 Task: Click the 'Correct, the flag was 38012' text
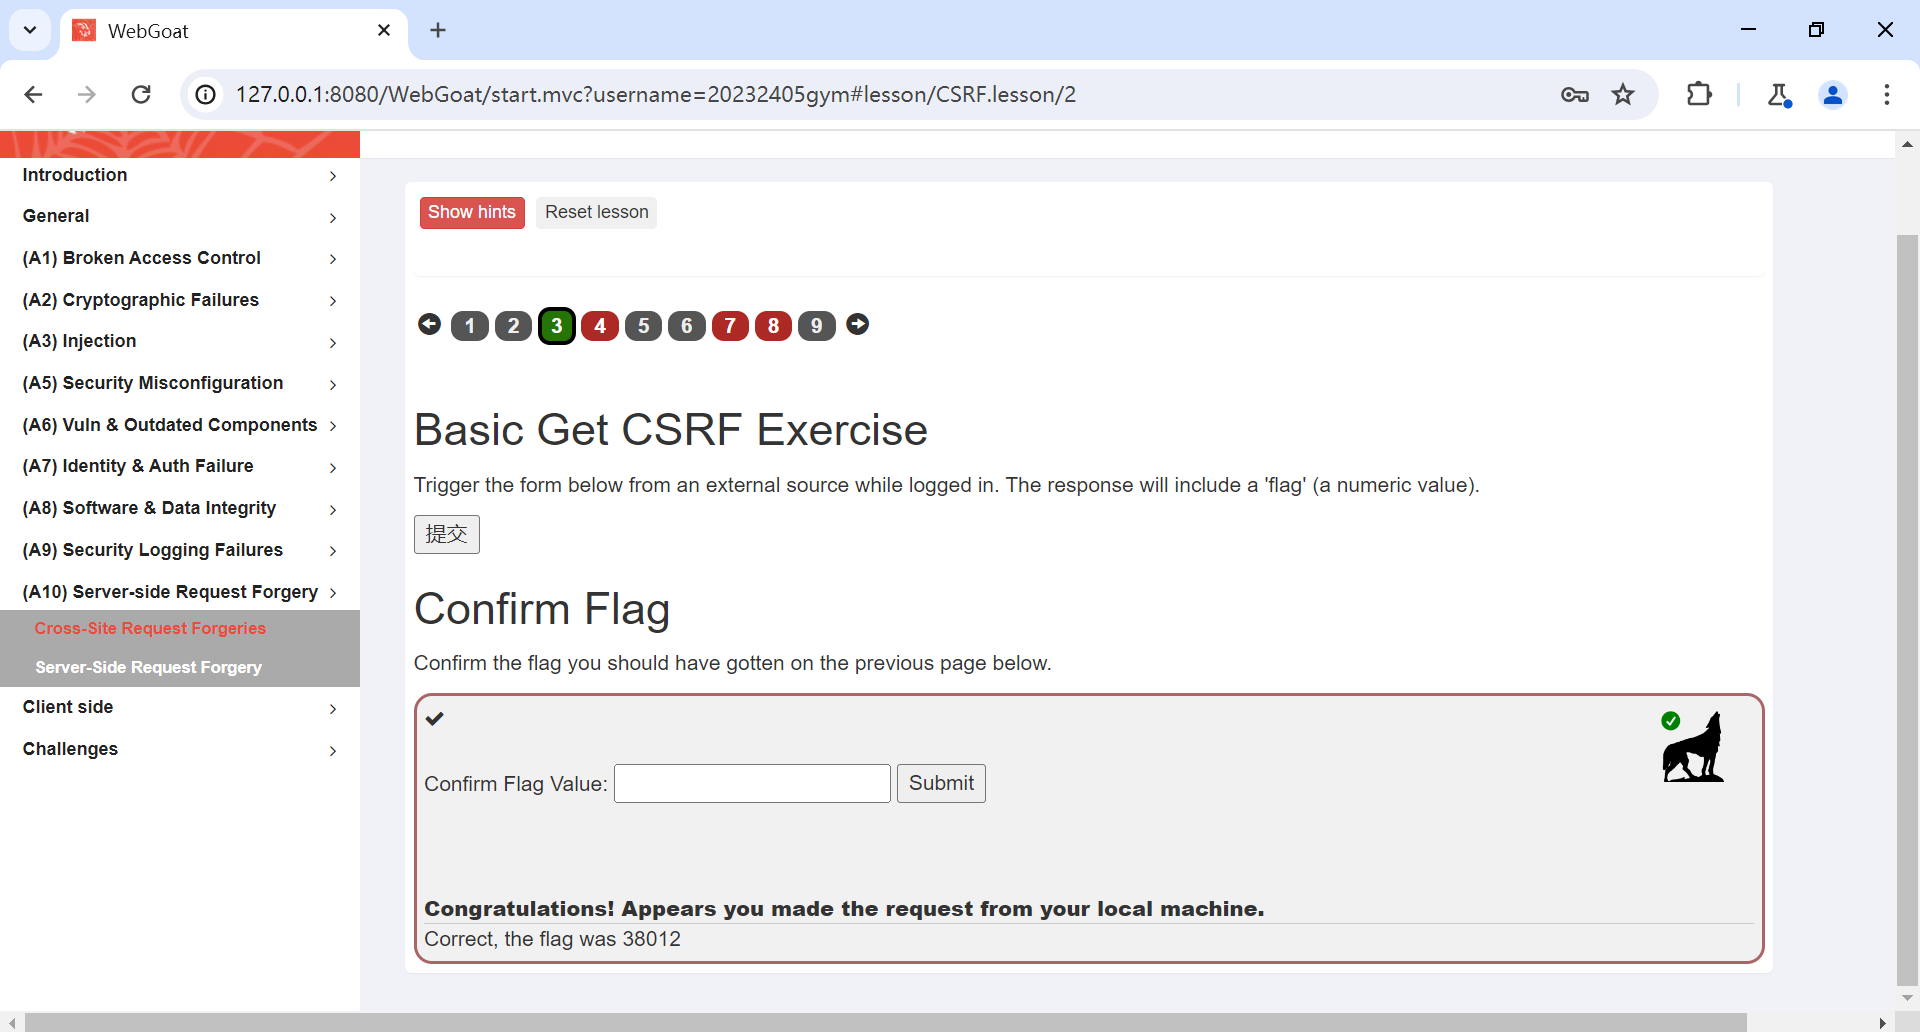click(x=552, y=939)
